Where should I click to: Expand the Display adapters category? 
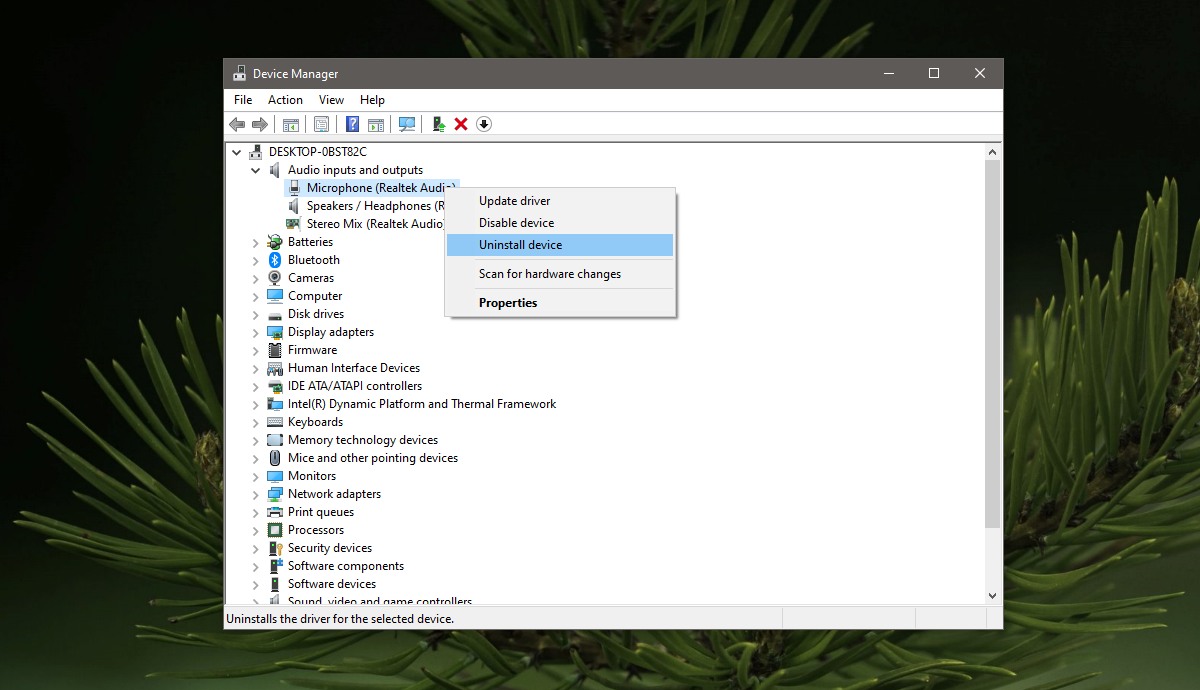coord(256,332)
